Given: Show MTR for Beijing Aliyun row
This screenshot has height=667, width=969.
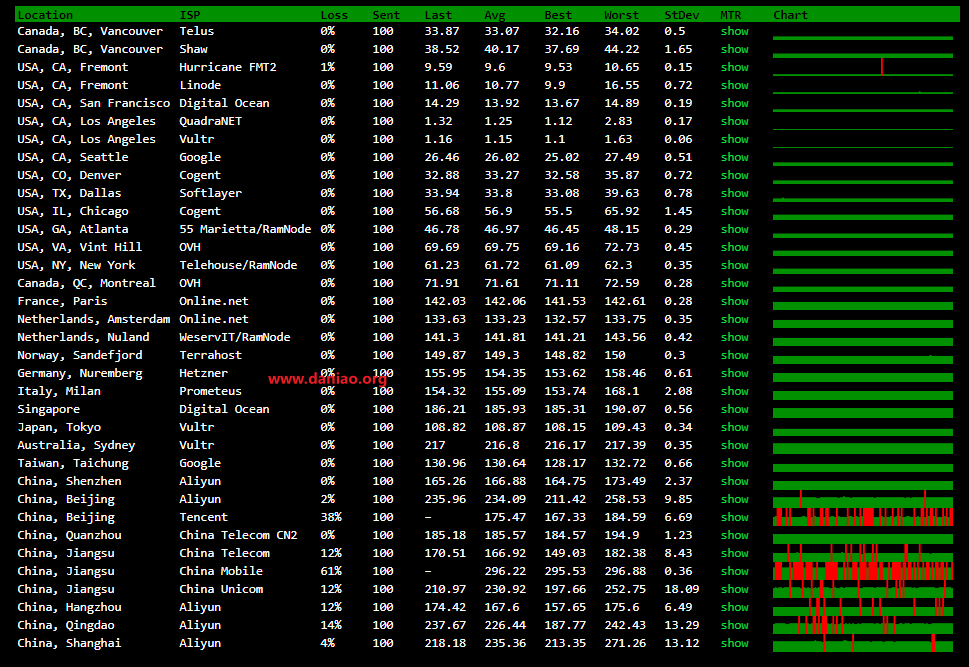Looking at the screenshot, I should coord(734,499).
